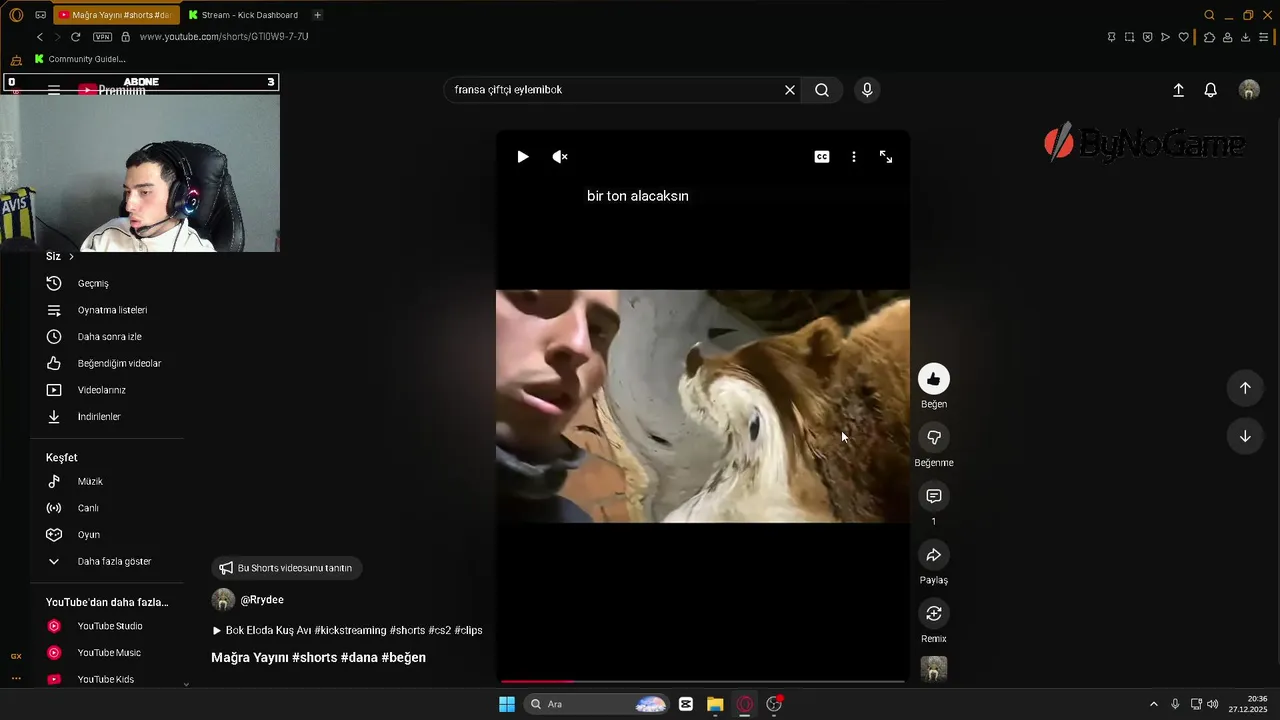The height and width of the screenshot is (720, 1280).
Task: Open Opera search tabs magnifier icon
Action: [1209, 15]
